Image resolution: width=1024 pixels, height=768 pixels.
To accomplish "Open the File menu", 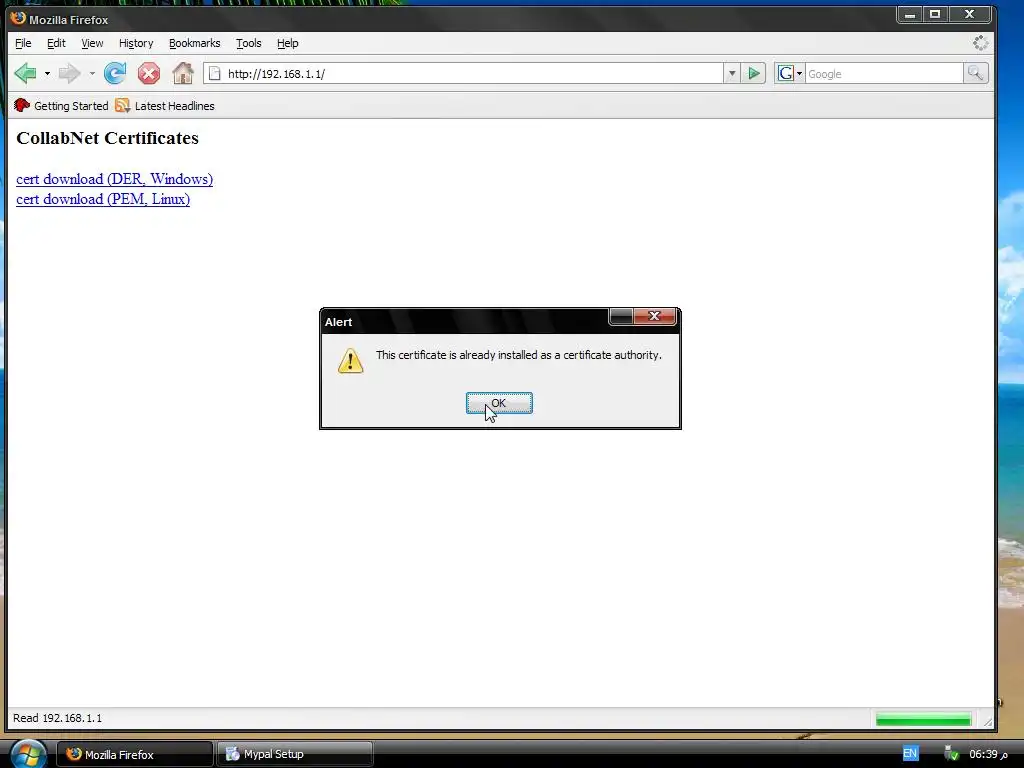I will (23, 43).
